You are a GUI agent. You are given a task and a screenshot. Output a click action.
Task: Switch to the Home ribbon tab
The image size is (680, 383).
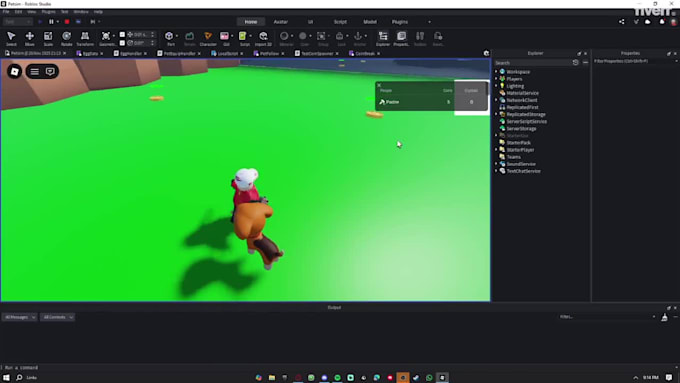(x=251, y=22)
